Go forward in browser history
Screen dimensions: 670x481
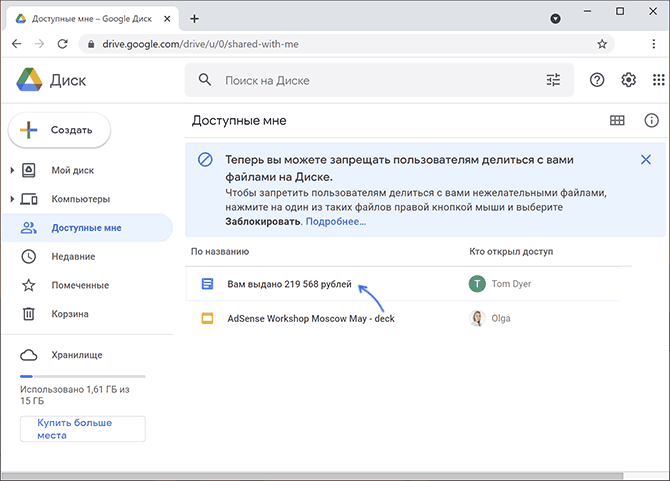(39, 44)
